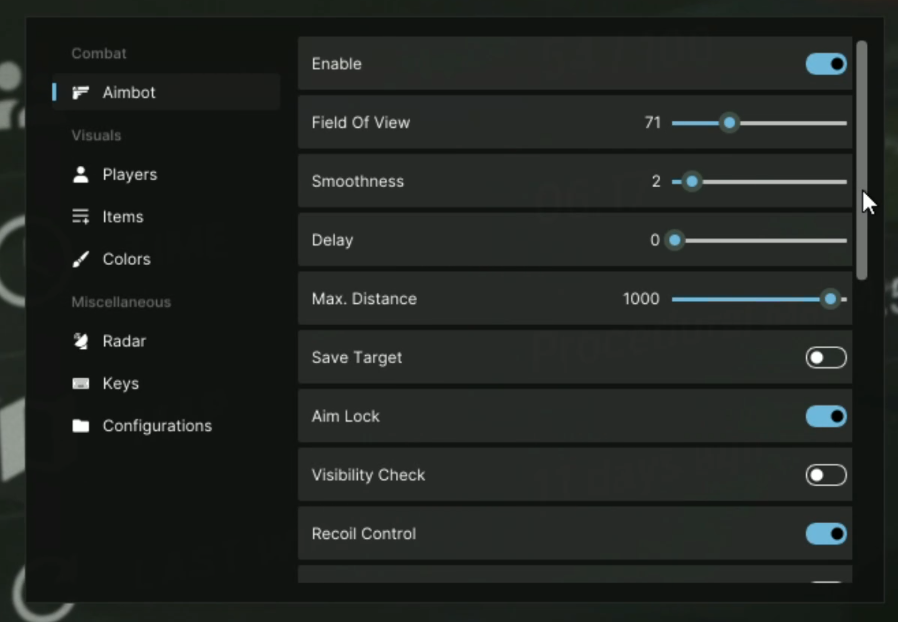
Task: Click the far right end of the Field Of View track
Action: 844,123
